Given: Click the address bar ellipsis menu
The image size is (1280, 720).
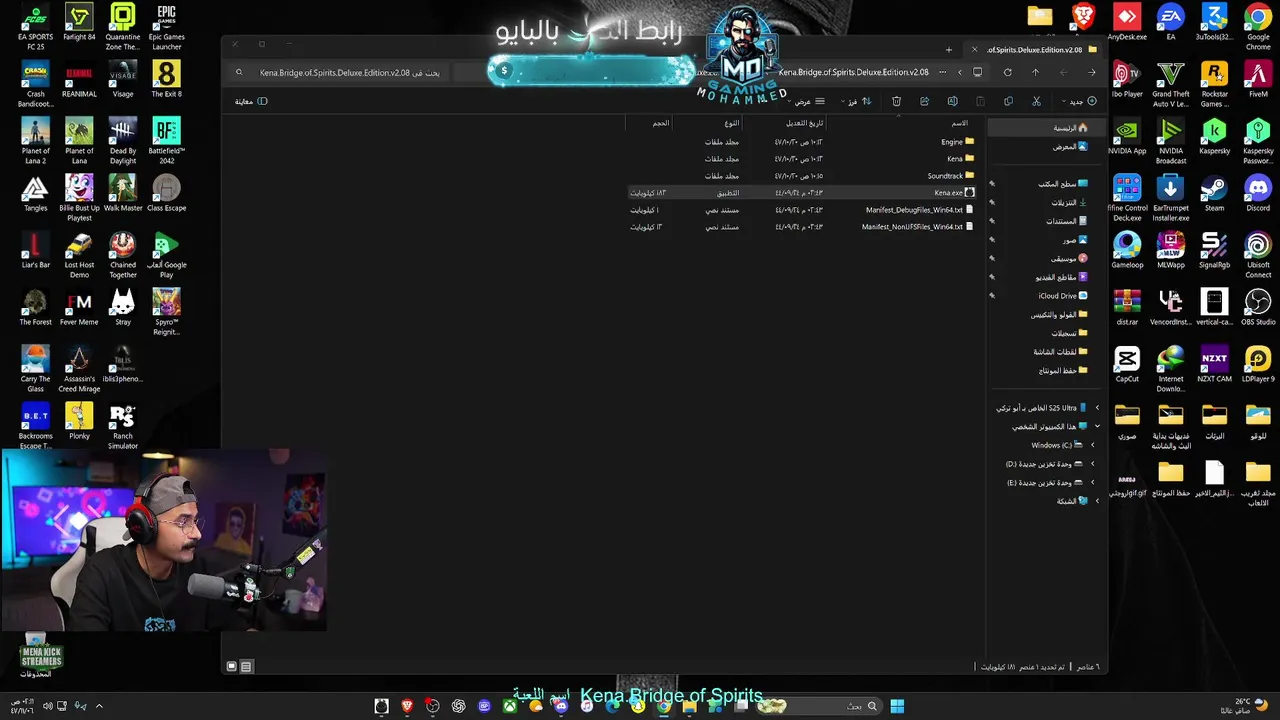Looking at the screenshot, I should click(x=942, y=72).
